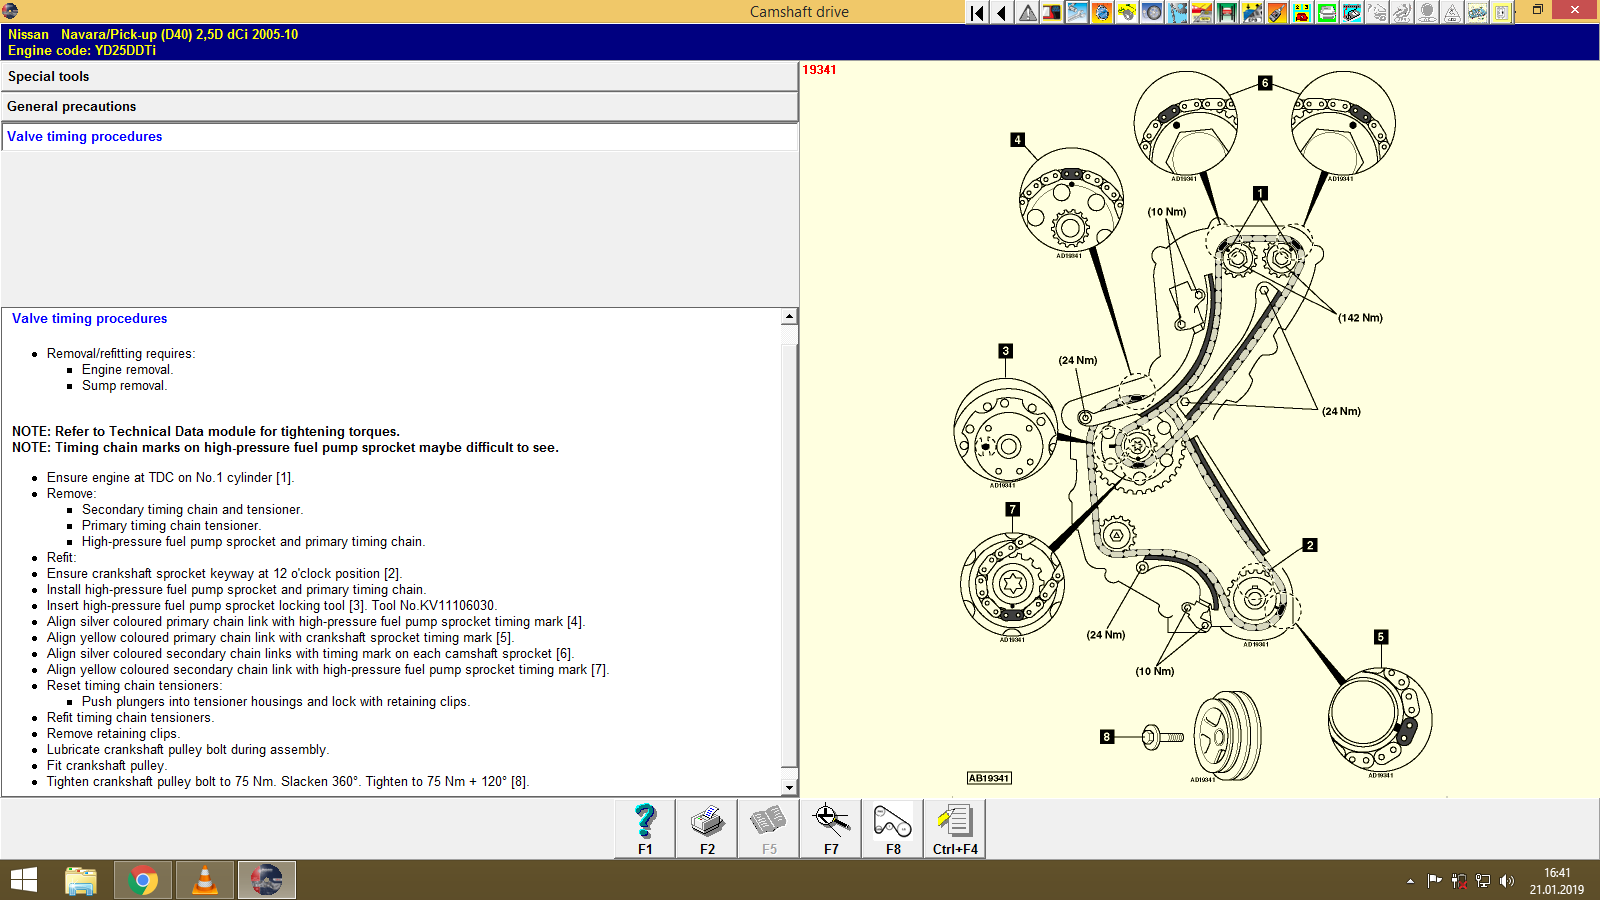The width and height of the screenshot is (1600, 900).
Task: Click the back navigation arrow icon
Action: [x=1000, y=13]
